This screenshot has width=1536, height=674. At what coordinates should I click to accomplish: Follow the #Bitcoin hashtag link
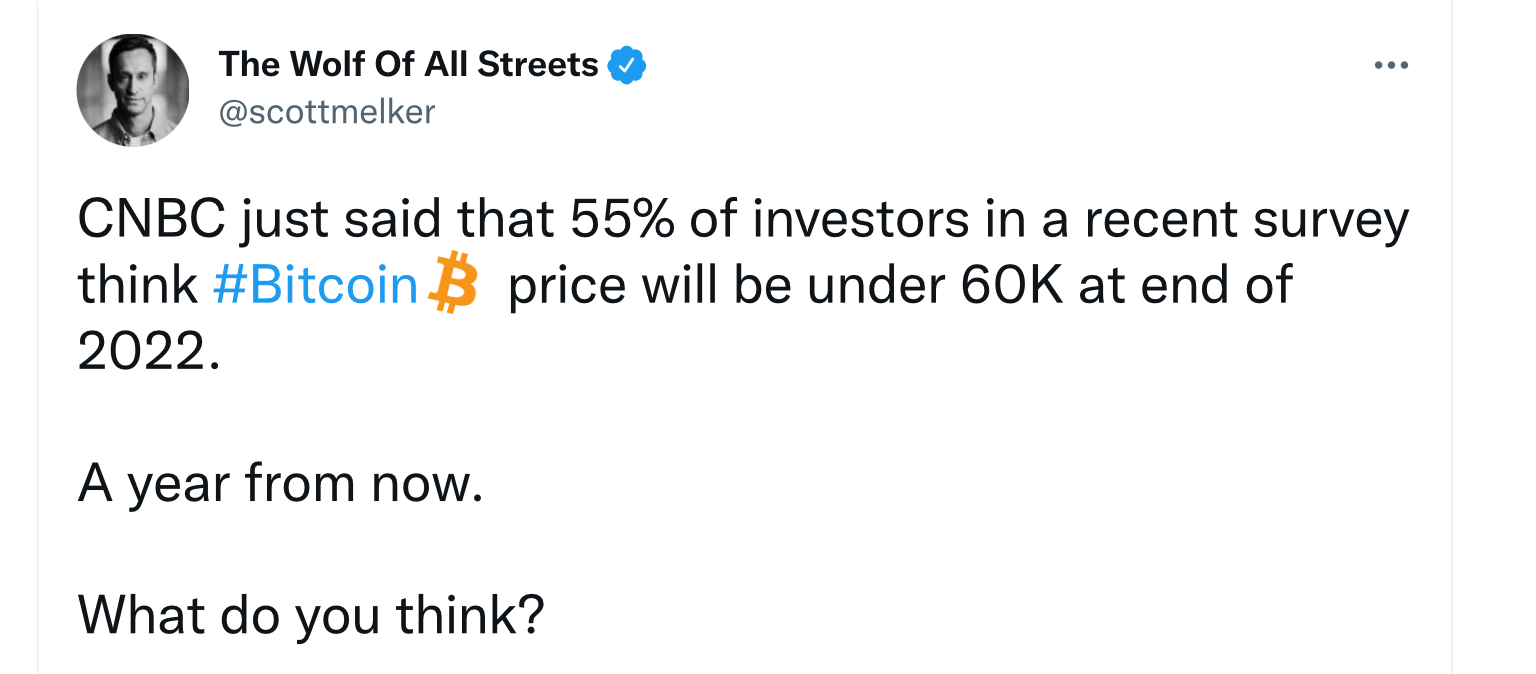click(x=315, y=286)
